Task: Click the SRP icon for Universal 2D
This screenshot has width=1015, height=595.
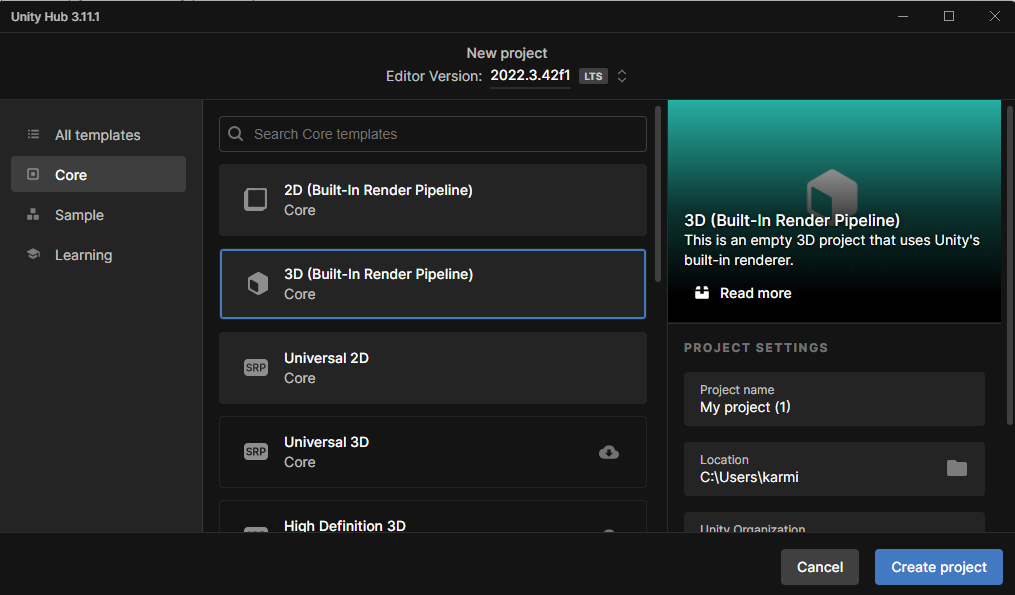Action: (x=256, y=368)
